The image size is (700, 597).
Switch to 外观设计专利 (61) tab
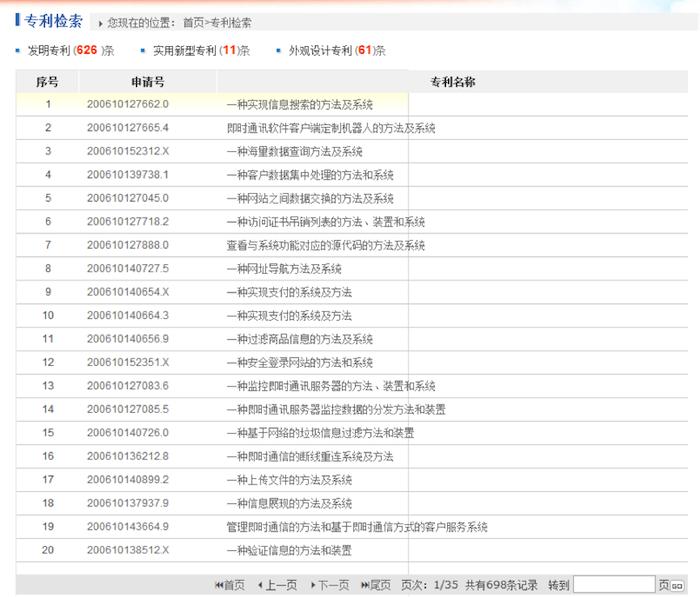click(x=336, y=50)
